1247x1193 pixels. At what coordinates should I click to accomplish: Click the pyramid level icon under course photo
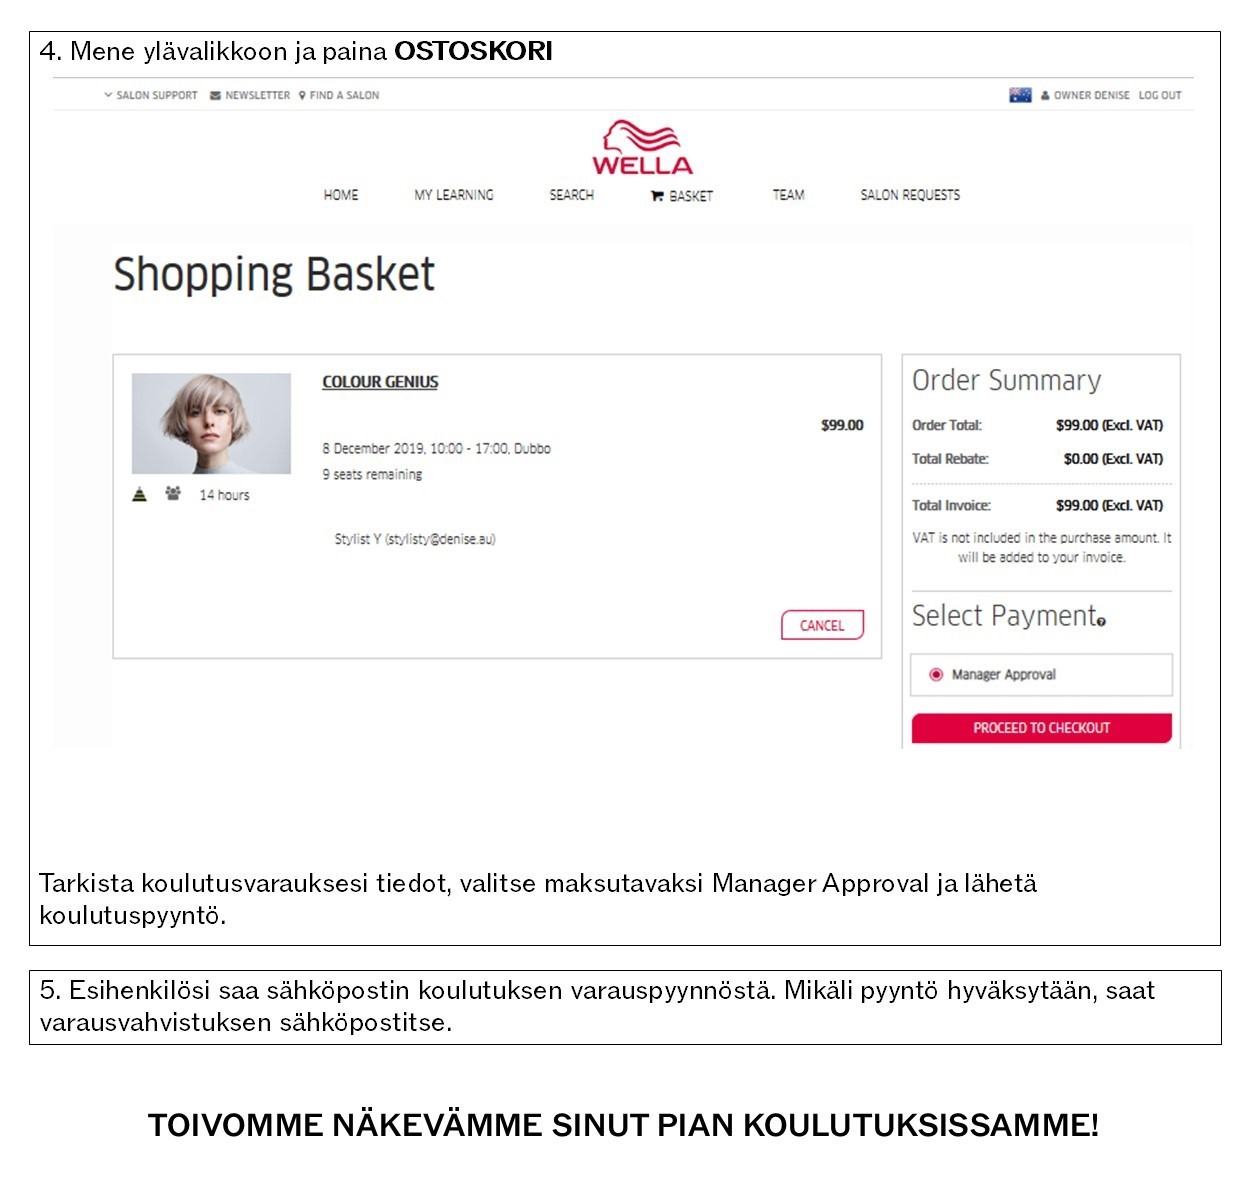[x=140, y=494]
